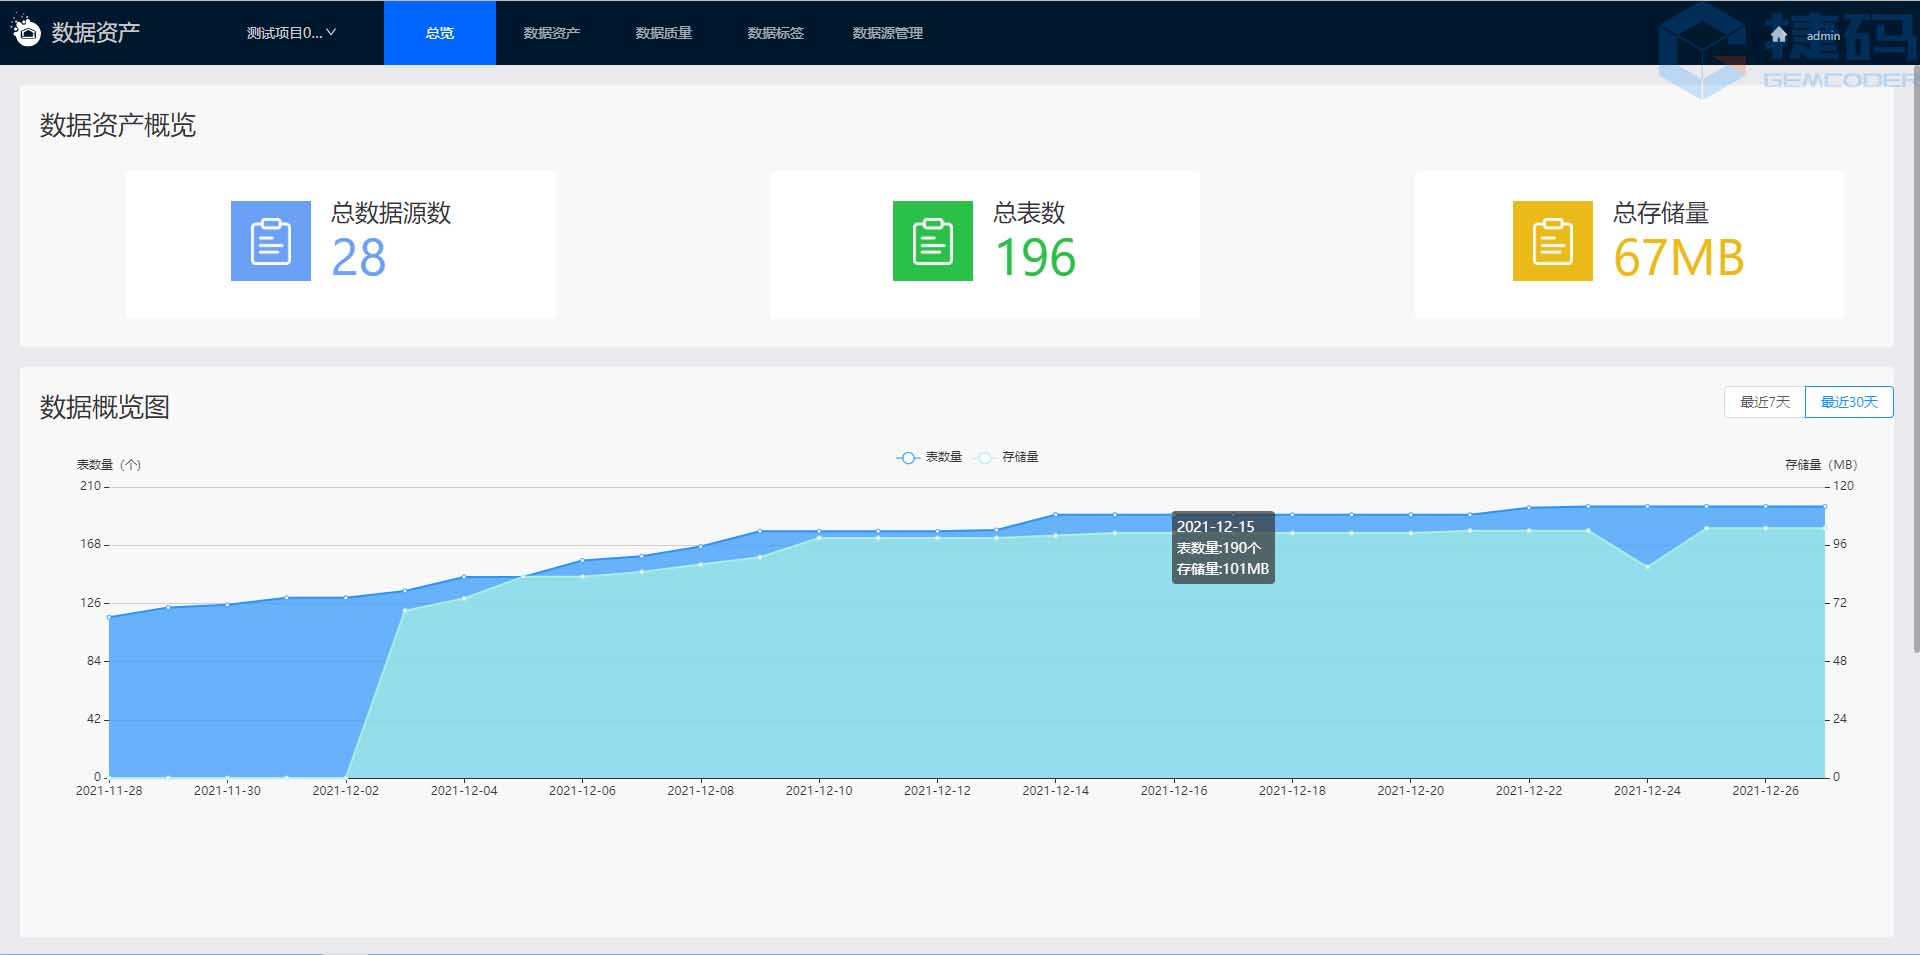The image size is (1920, 955).
Task: Click the vertical page scrollbar
Action: coord(1915,360)
